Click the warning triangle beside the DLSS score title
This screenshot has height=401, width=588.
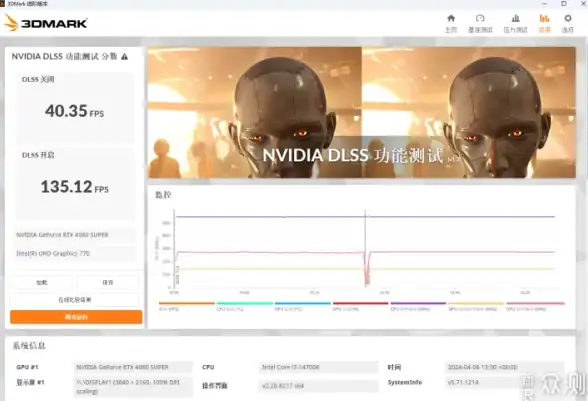tap(124, 57)
